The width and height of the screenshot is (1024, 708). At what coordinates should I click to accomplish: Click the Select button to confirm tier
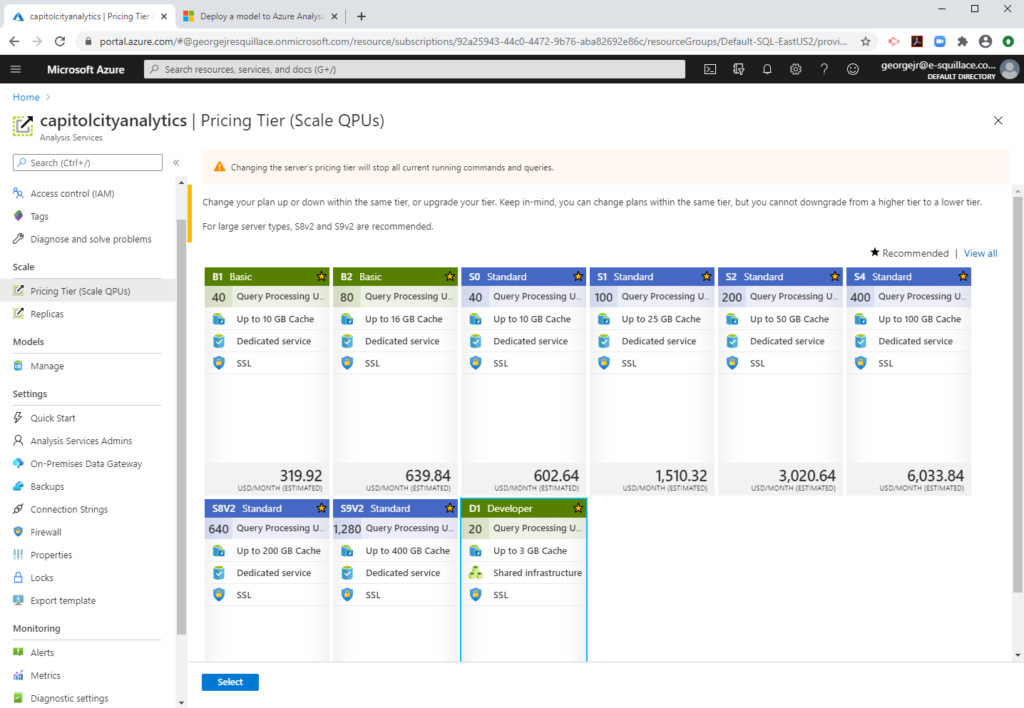click(x=229, y=681)
